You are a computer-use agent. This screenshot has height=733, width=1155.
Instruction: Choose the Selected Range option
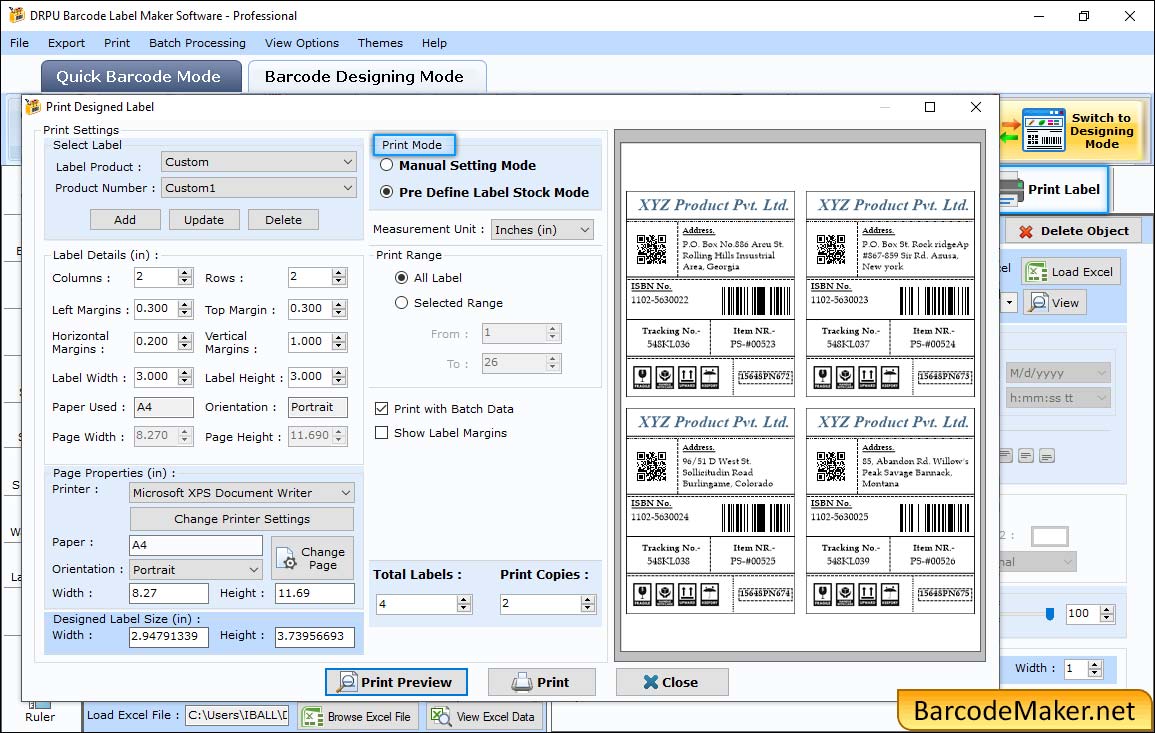click(x=401, y=303)
